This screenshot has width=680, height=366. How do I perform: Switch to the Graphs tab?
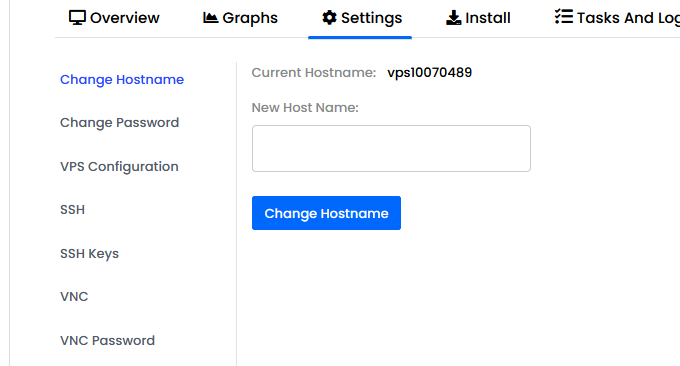tap(240, 18)
